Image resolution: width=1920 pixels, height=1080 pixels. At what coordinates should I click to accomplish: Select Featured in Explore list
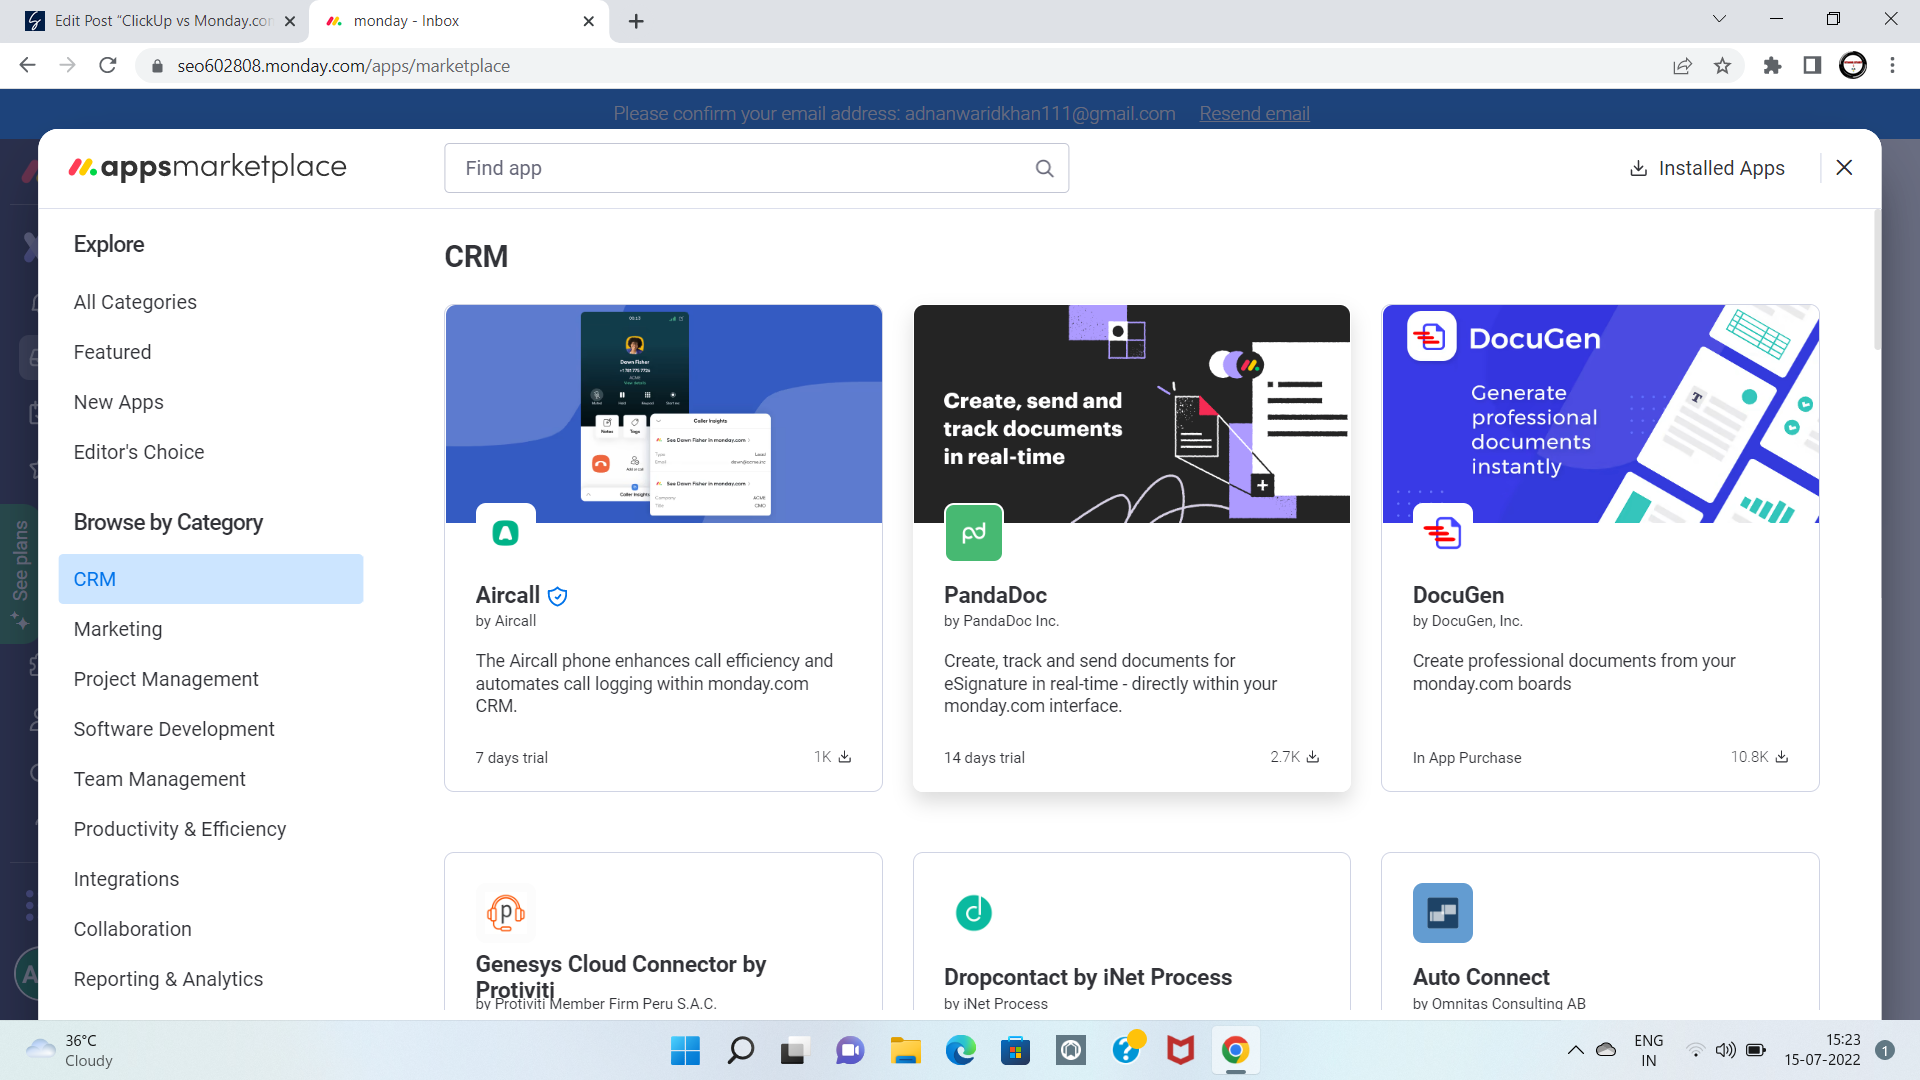112,352
